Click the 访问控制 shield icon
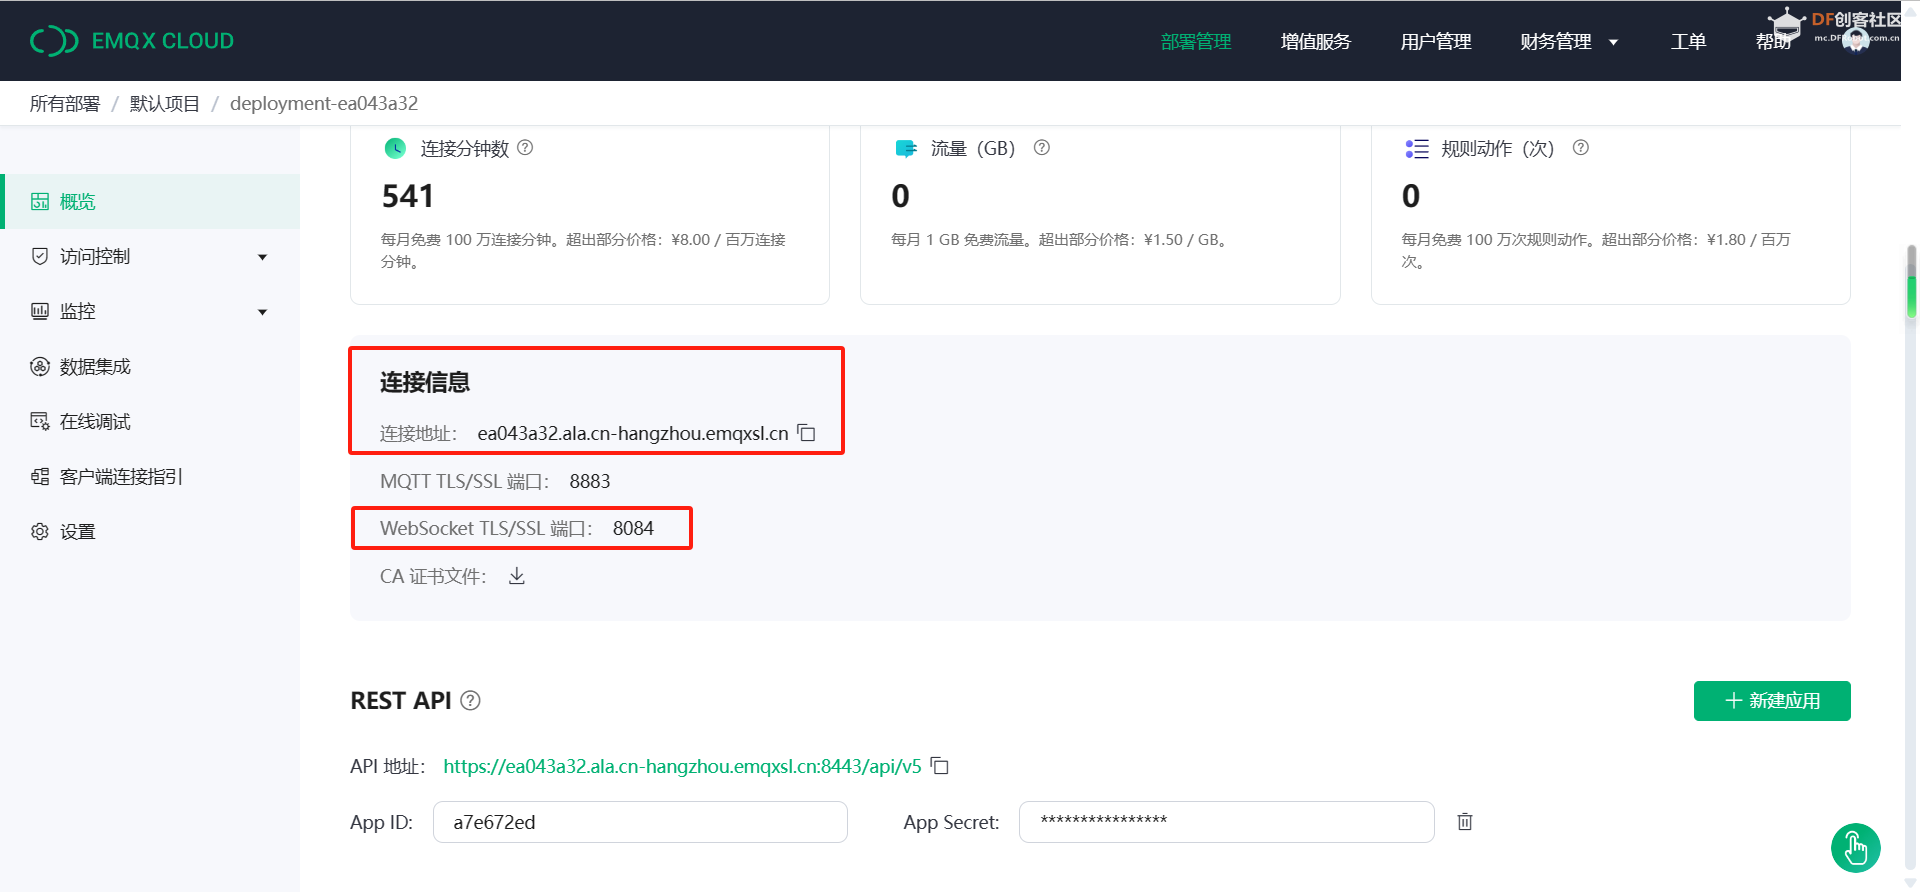 [40, 257]
